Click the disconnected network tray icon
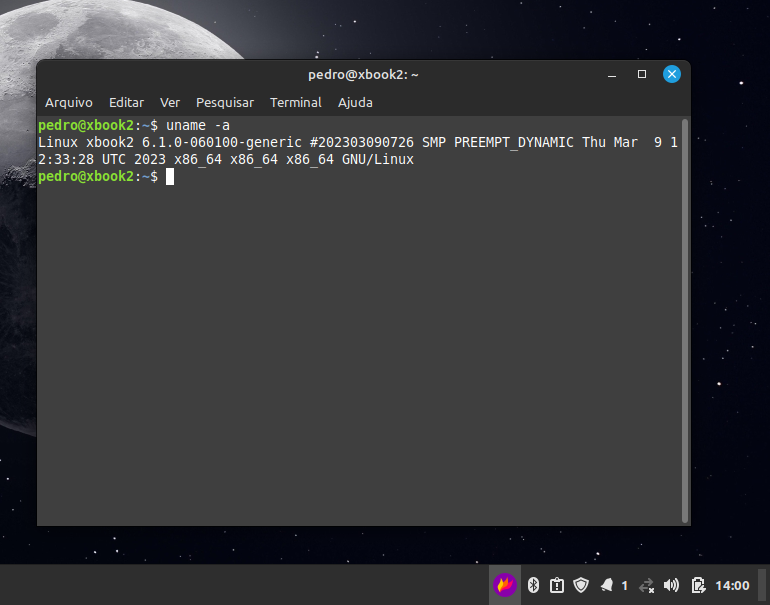 (x=646, y=585)
